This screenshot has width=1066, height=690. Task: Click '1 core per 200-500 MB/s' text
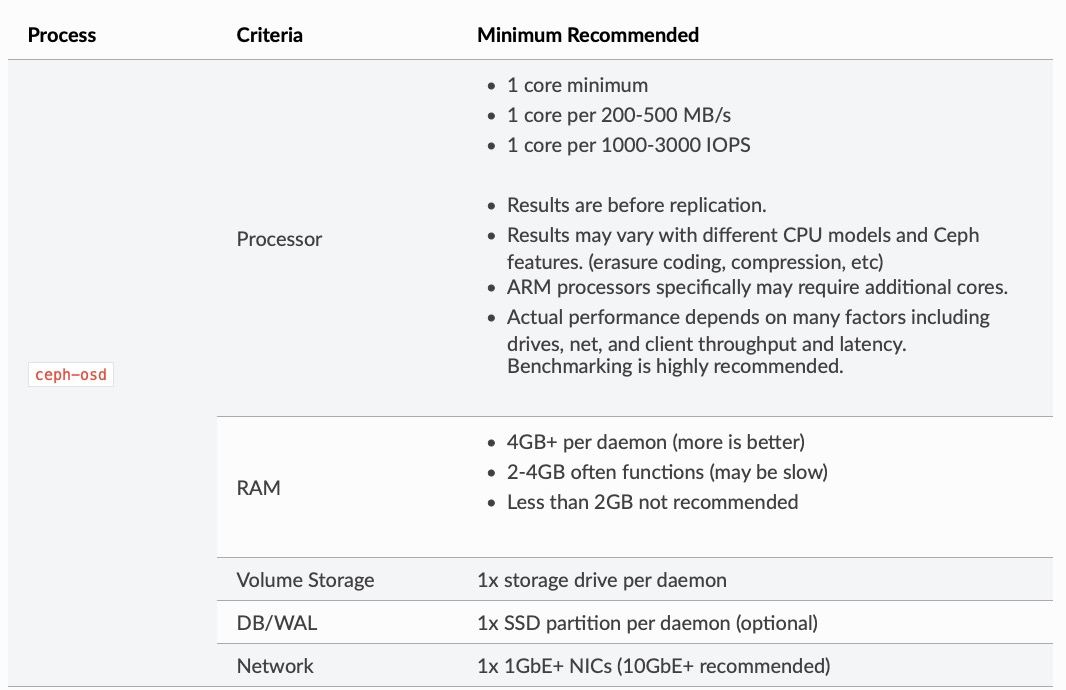click(x=619, y=115)
